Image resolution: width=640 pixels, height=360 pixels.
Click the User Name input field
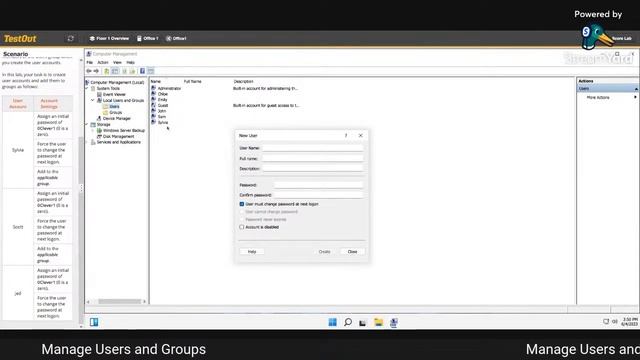(312, 148)
